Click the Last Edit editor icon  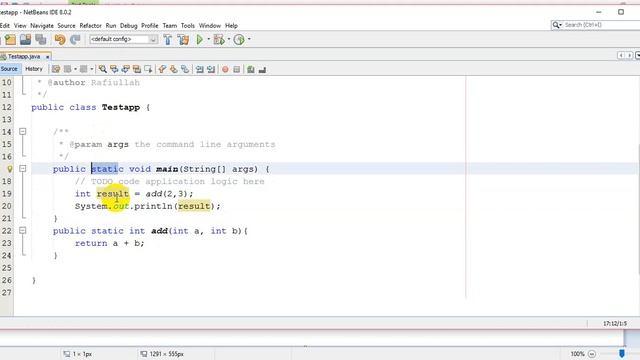(56, 69)
